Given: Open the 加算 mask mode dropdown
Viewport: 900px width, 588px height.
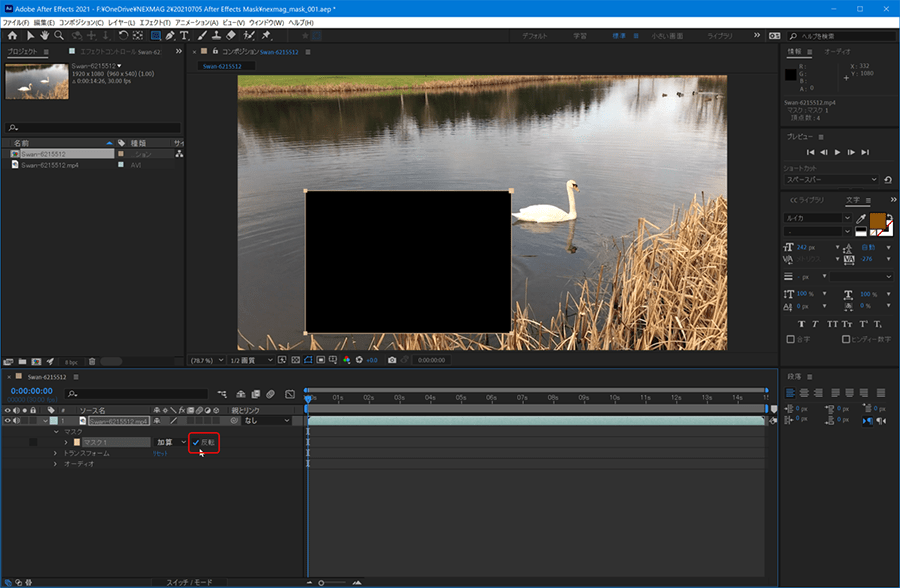Looking at the screenshot, I should (167, 443).
